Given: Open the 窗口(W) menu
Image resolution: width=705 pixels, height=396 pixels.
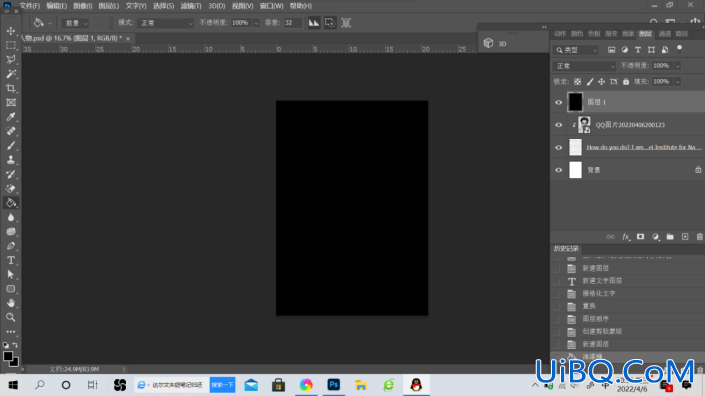Looking at the screenshot, I should click(272, 6).
